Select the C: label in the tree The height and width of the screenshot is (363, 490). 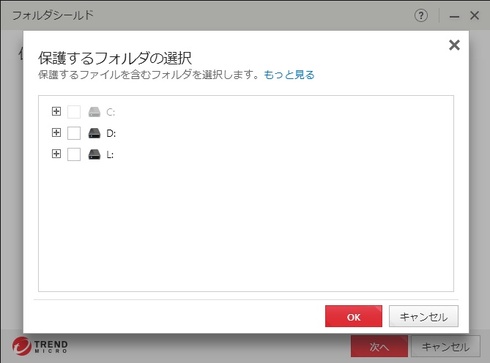111,112
